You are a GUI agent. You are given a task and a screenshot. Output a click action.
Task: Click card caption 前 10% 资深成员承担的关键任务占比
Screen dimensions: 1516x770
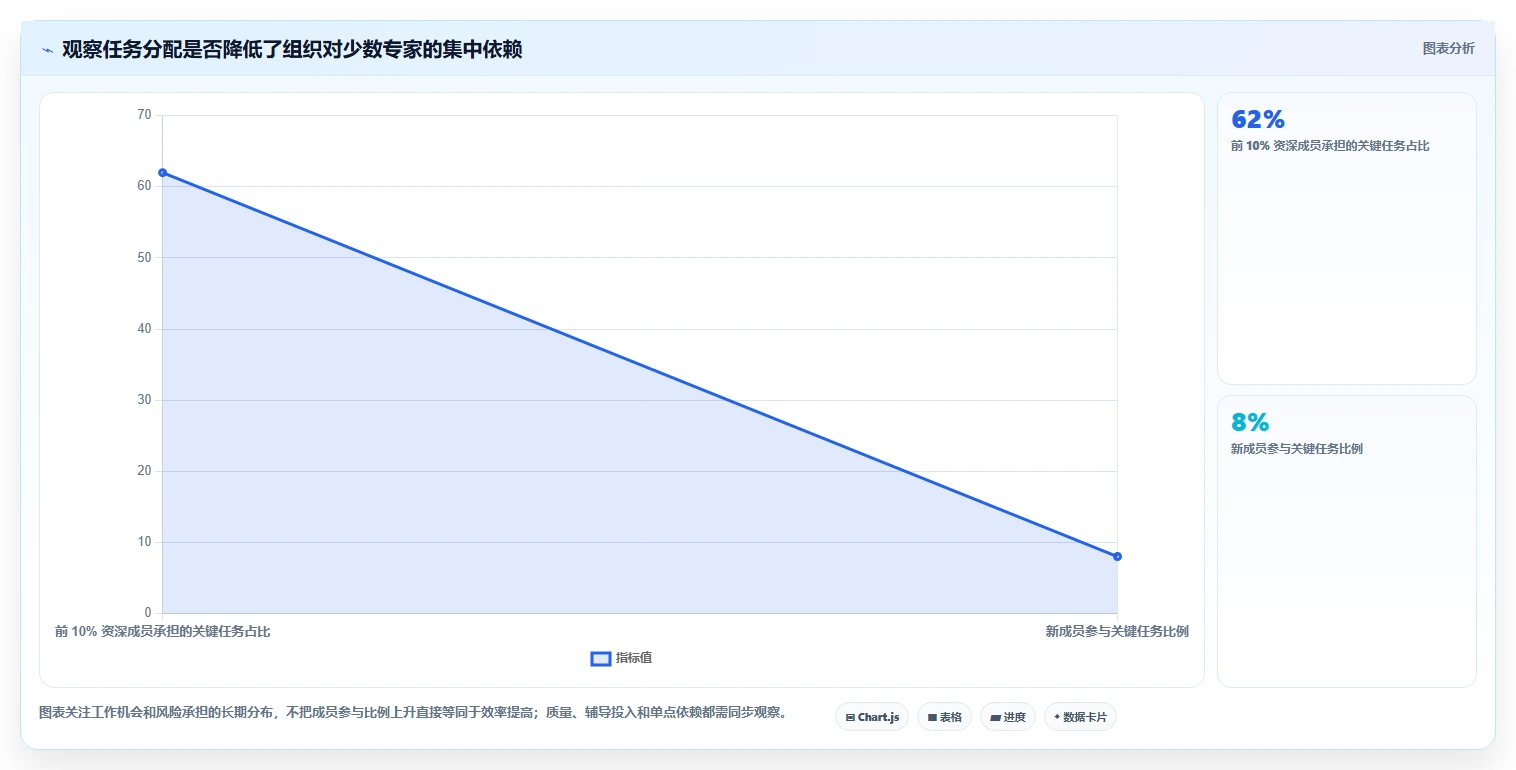click(x=1330, y=146)
